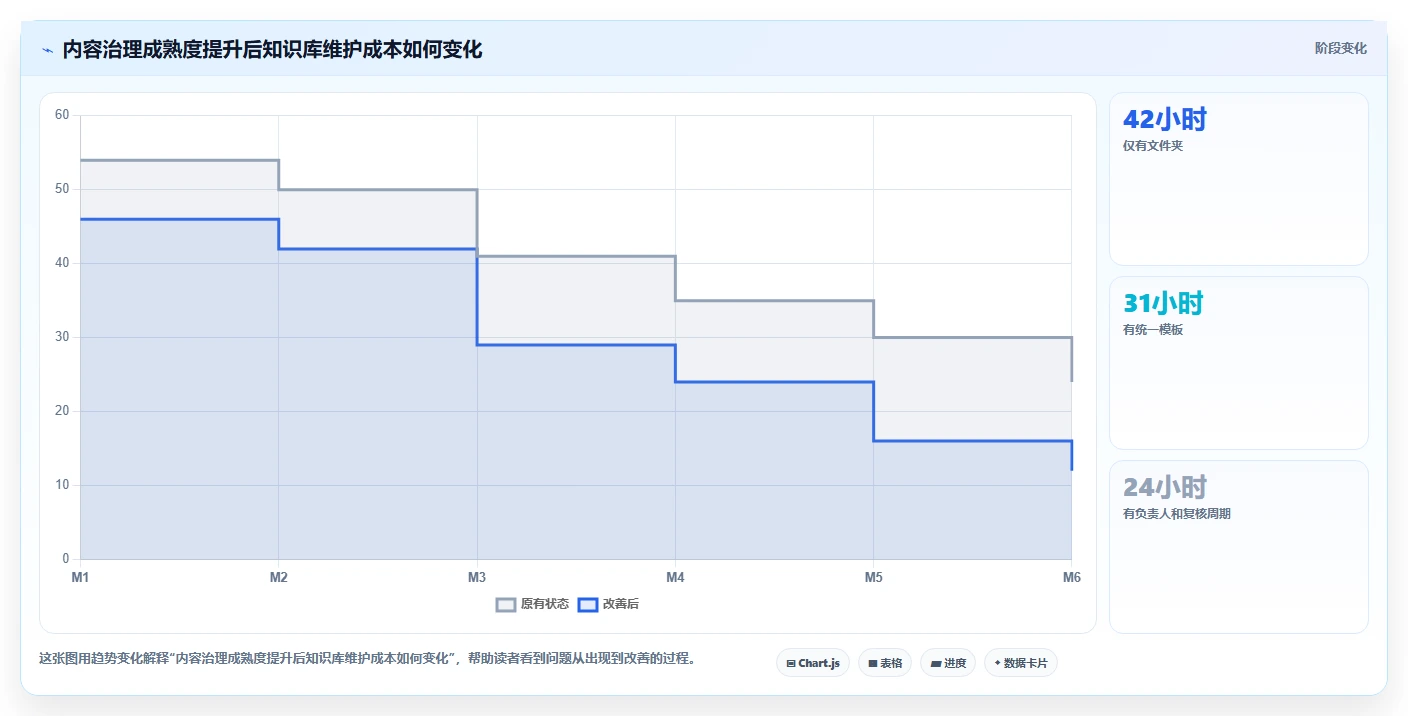This screenshot has width=1408, height=716.
Task: Toggle the 原有状态 legend series
Action: 533,604
